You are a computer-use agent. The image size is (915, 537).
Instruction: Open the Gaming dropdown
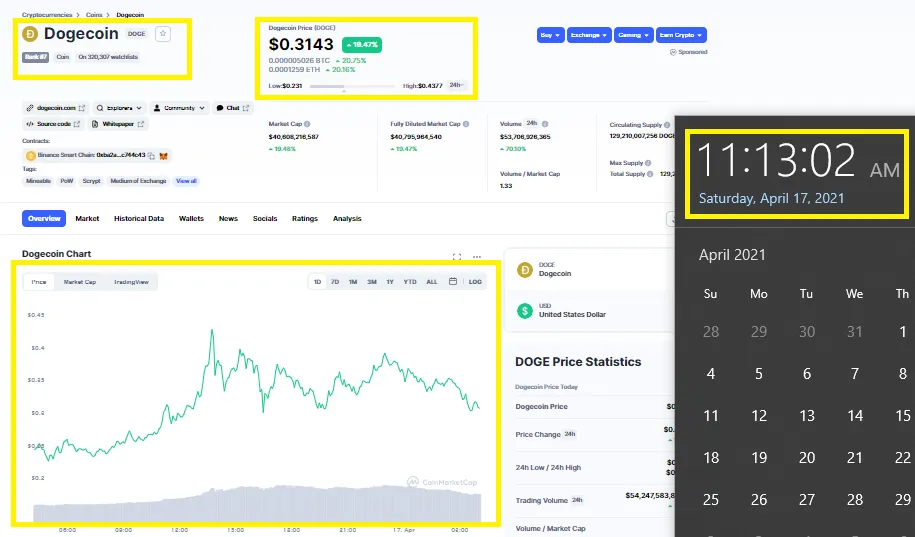(633, 35)
